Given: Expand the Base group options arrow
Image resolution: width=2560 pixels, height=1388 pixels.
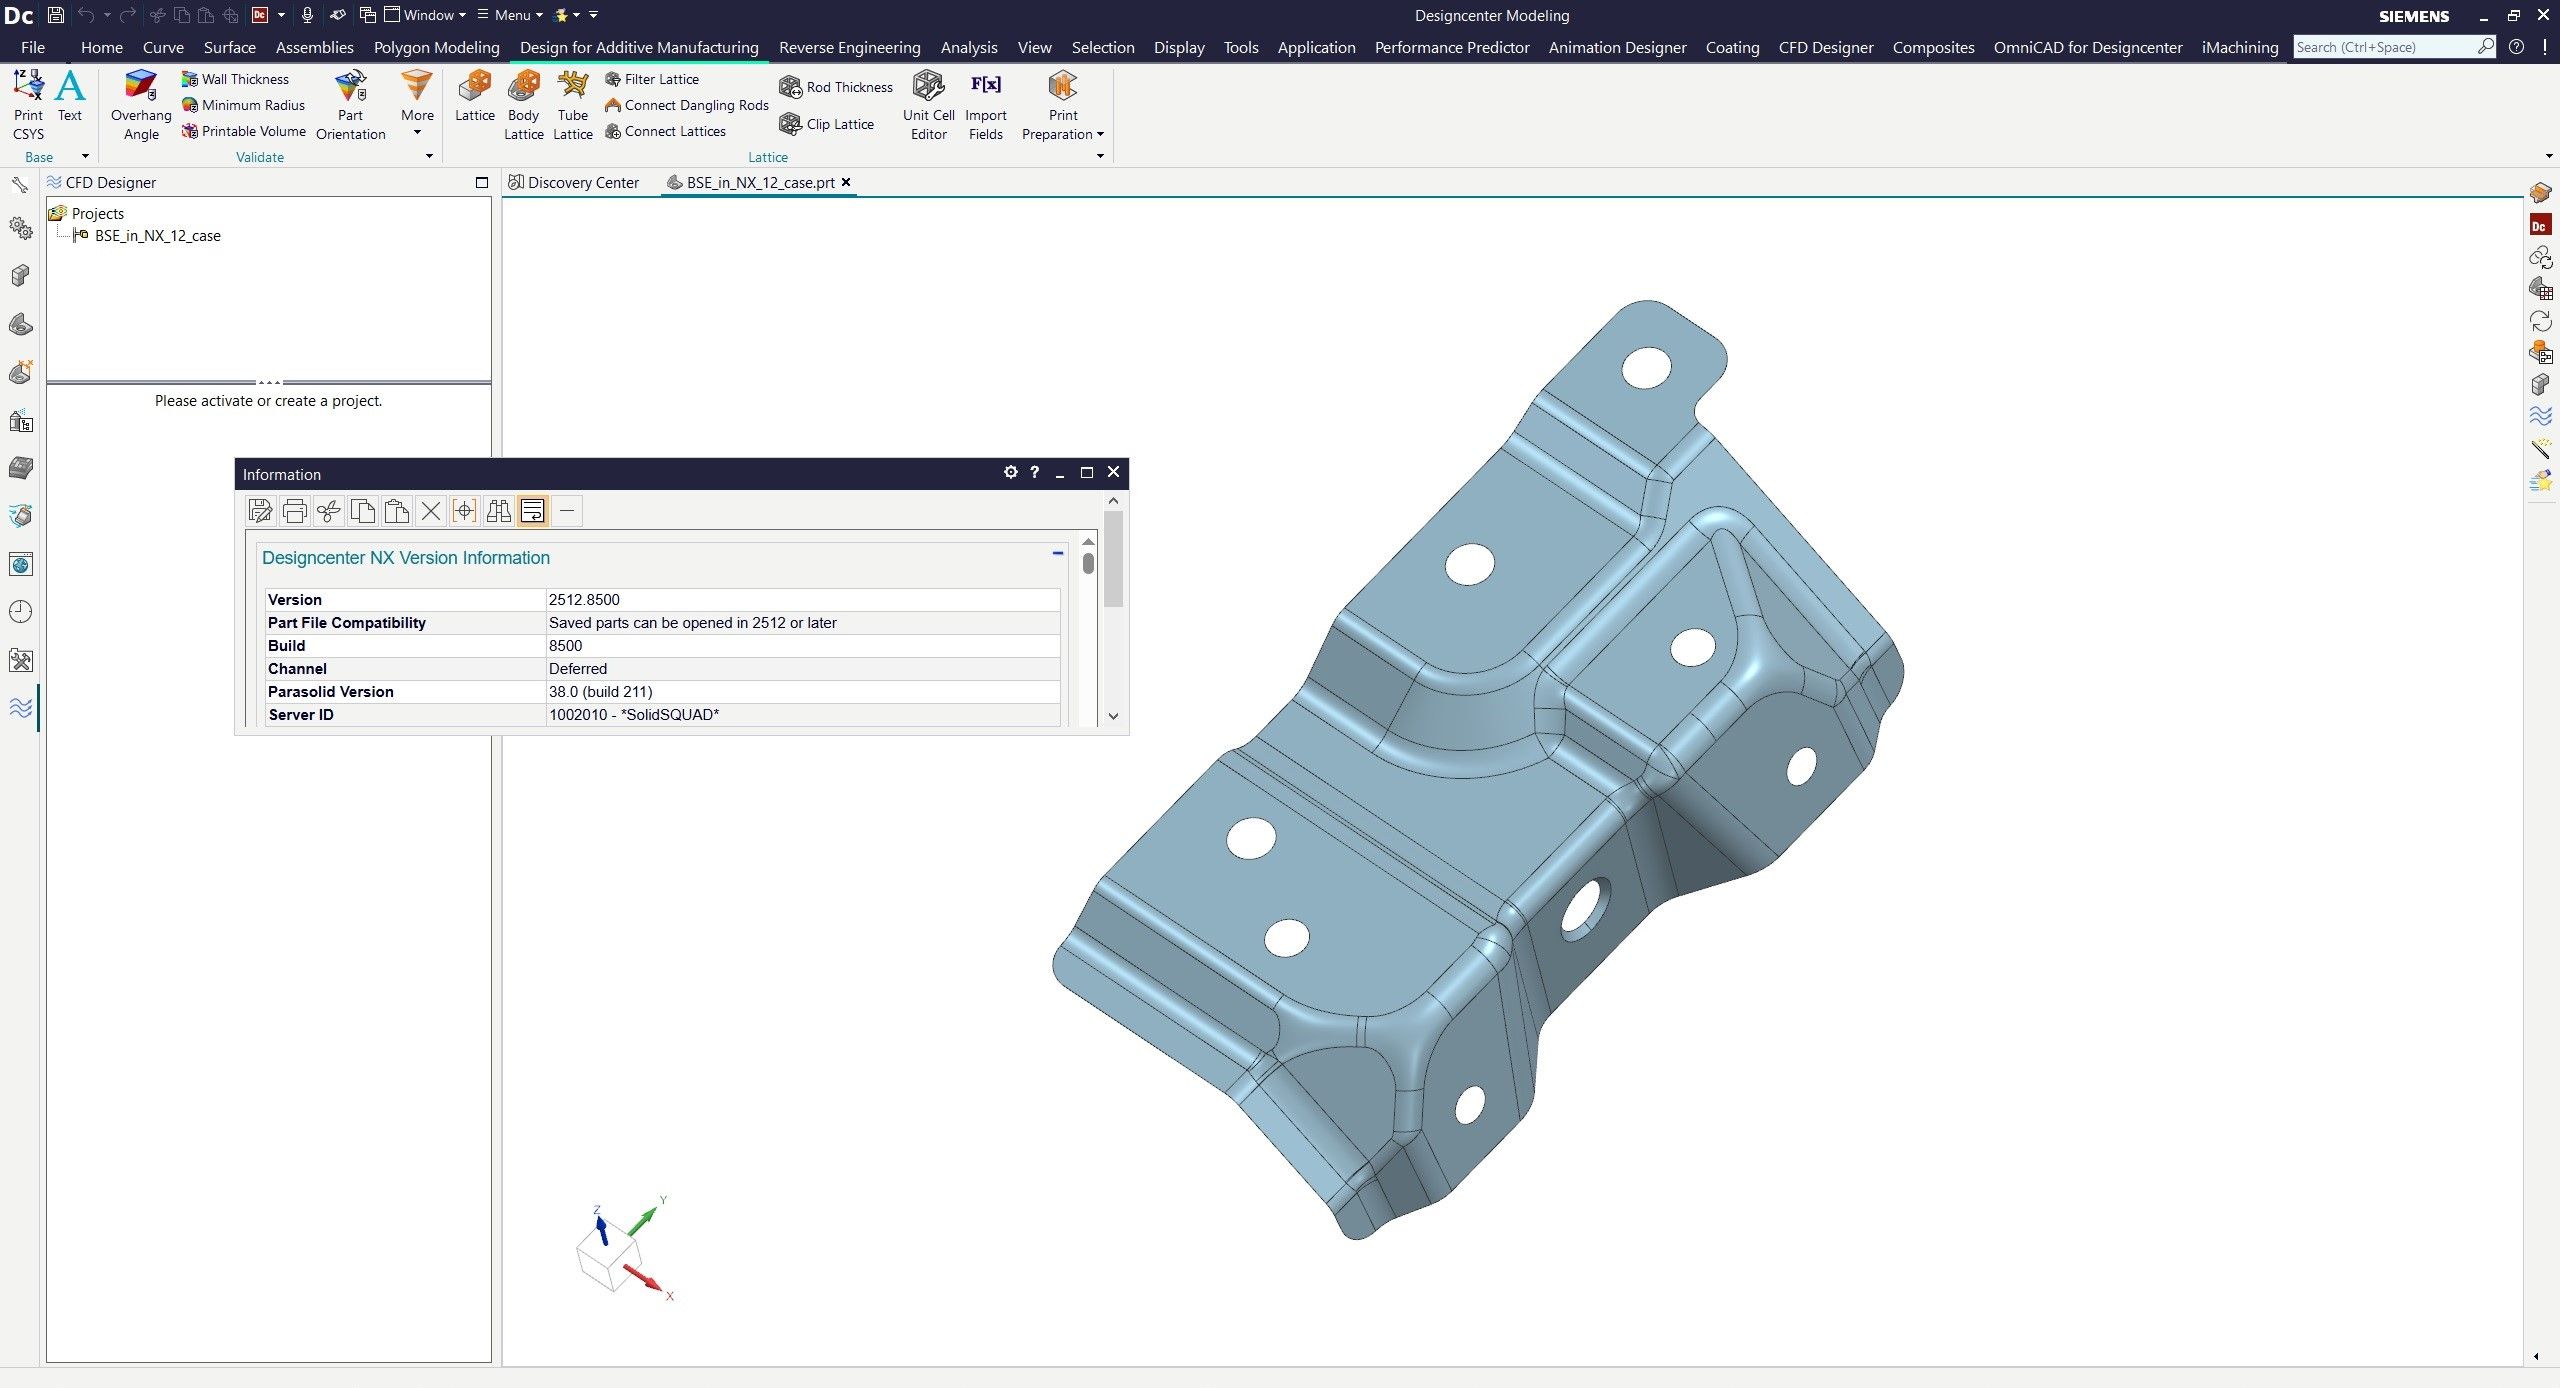Looking at the screenshot, I should (x=85, y=156).
